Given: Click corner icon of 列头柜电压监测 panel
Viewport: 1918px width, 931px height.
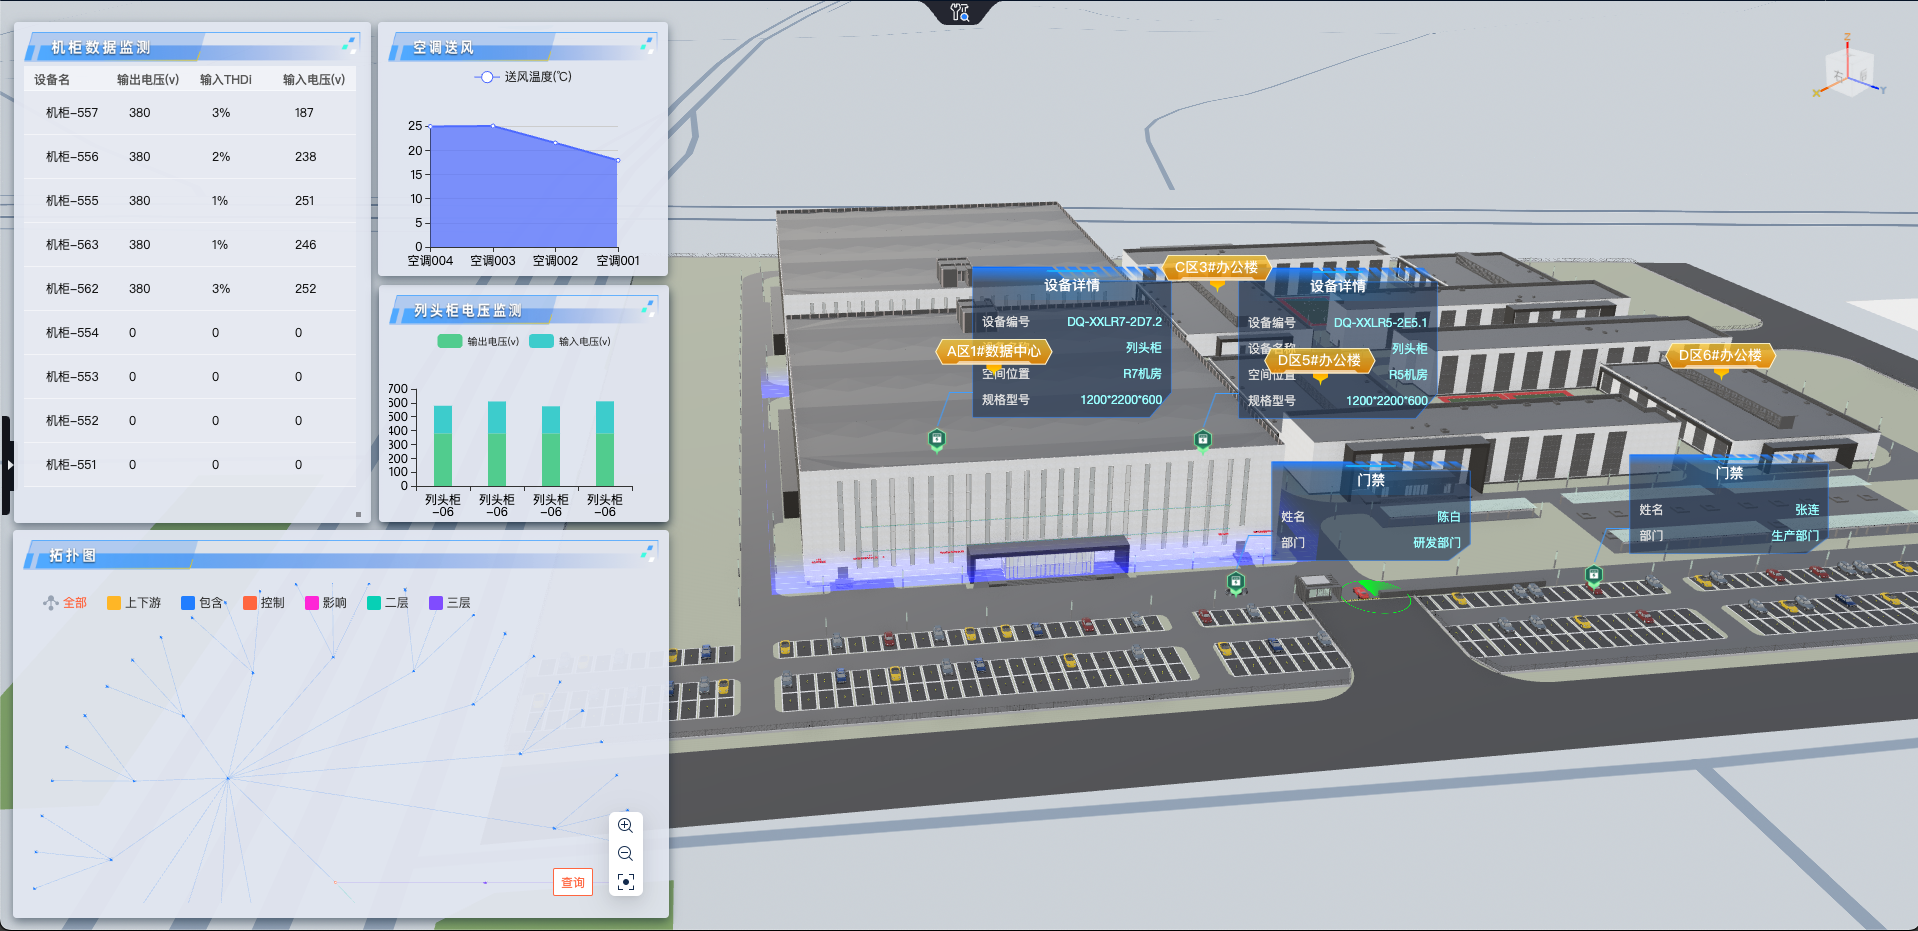Looking at the screenshot, I should [x=648, y=308].
